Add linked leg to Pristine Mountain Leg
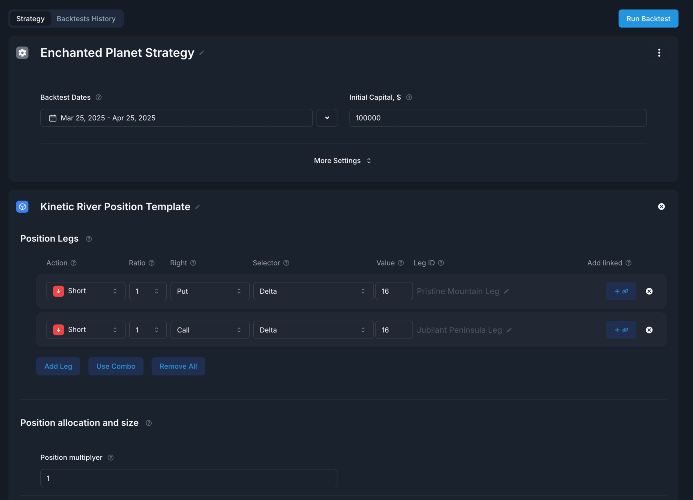The height and width of the screenshot is (500, 693). [x=621, y=291]
